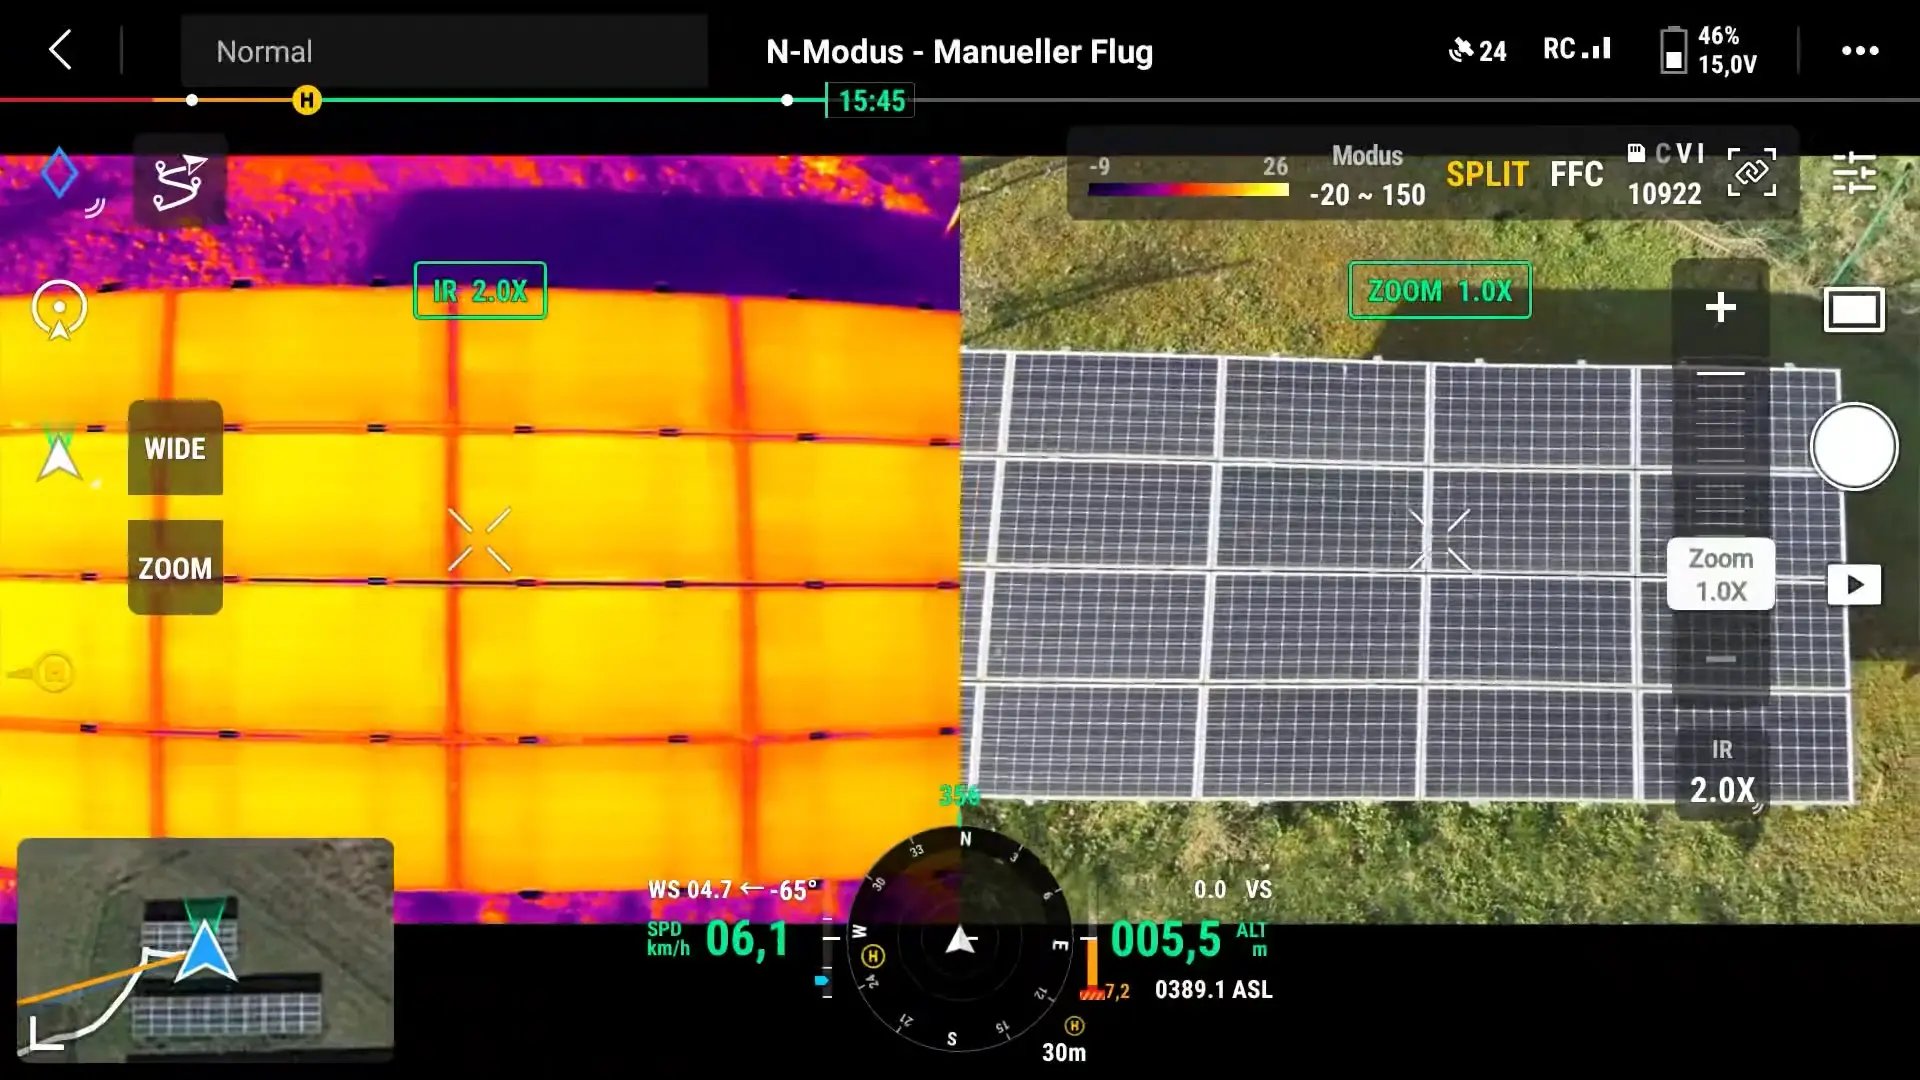Tap the back arrow icon
Viewport: 1920px width, 1080px height.
tap(61, 49)
